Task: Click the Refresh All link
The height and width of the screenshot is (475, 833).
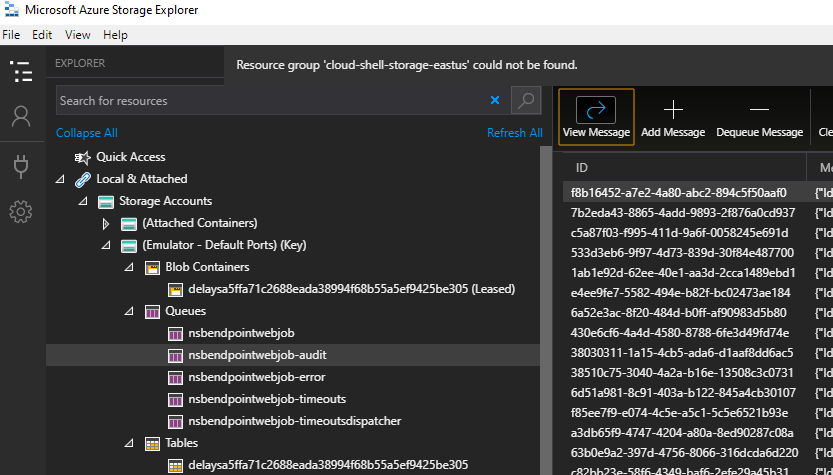Action: coord(515,133)
